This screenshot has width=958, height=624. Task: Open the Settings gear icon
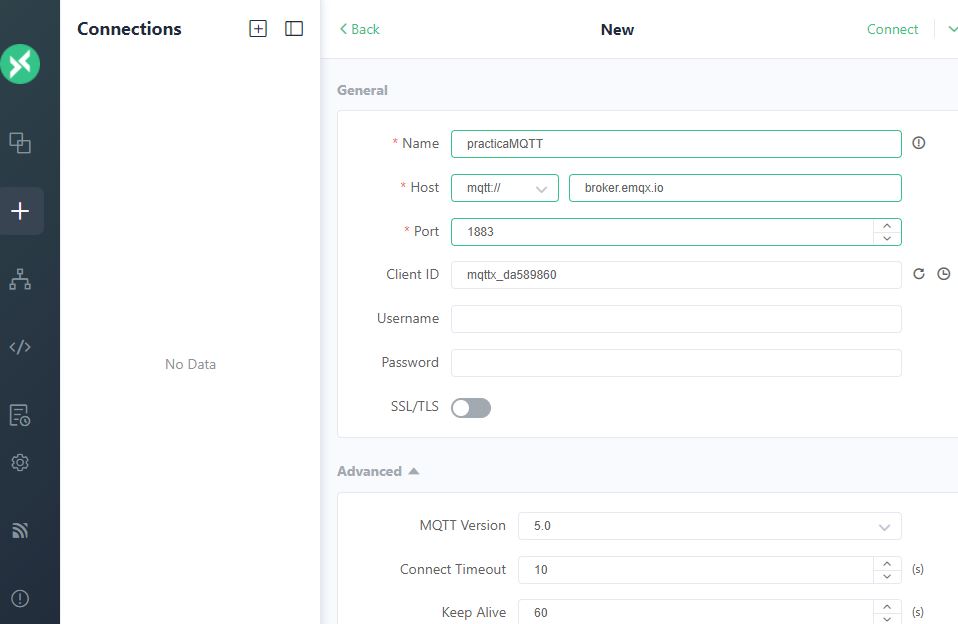tap(20, 463)
